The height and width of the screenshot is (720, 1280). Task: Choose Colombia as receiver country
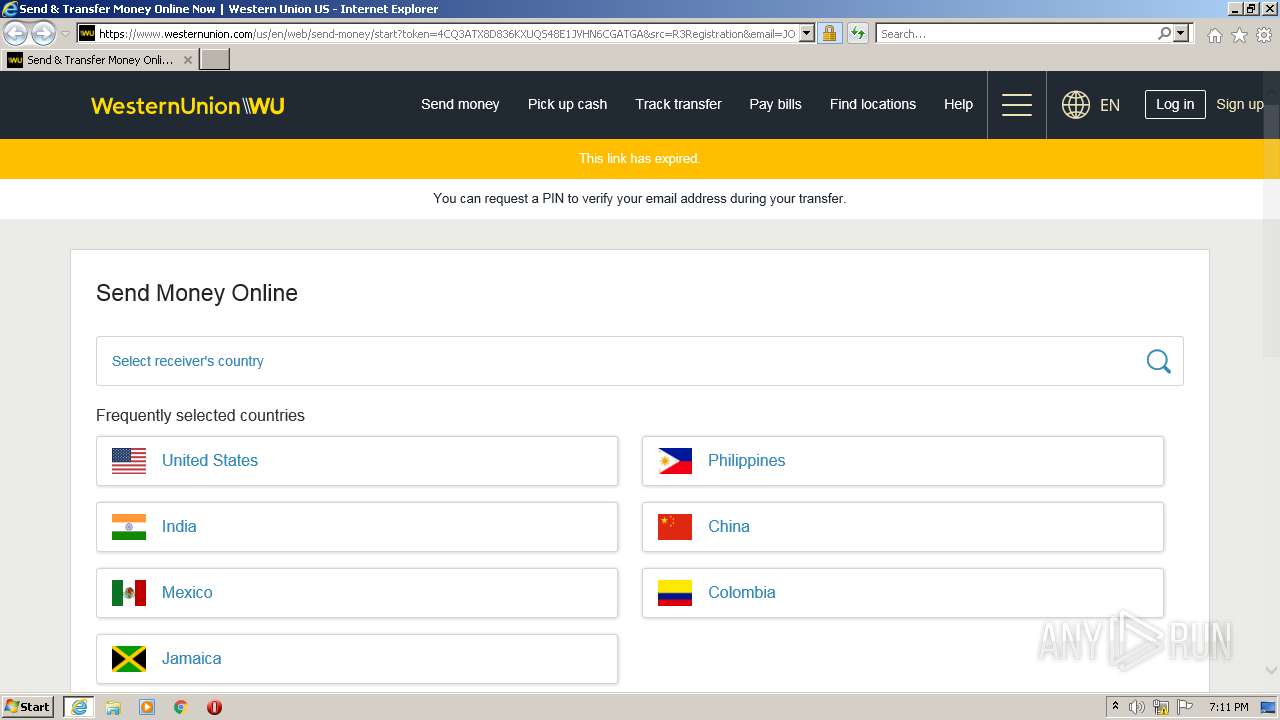(903, 593)
